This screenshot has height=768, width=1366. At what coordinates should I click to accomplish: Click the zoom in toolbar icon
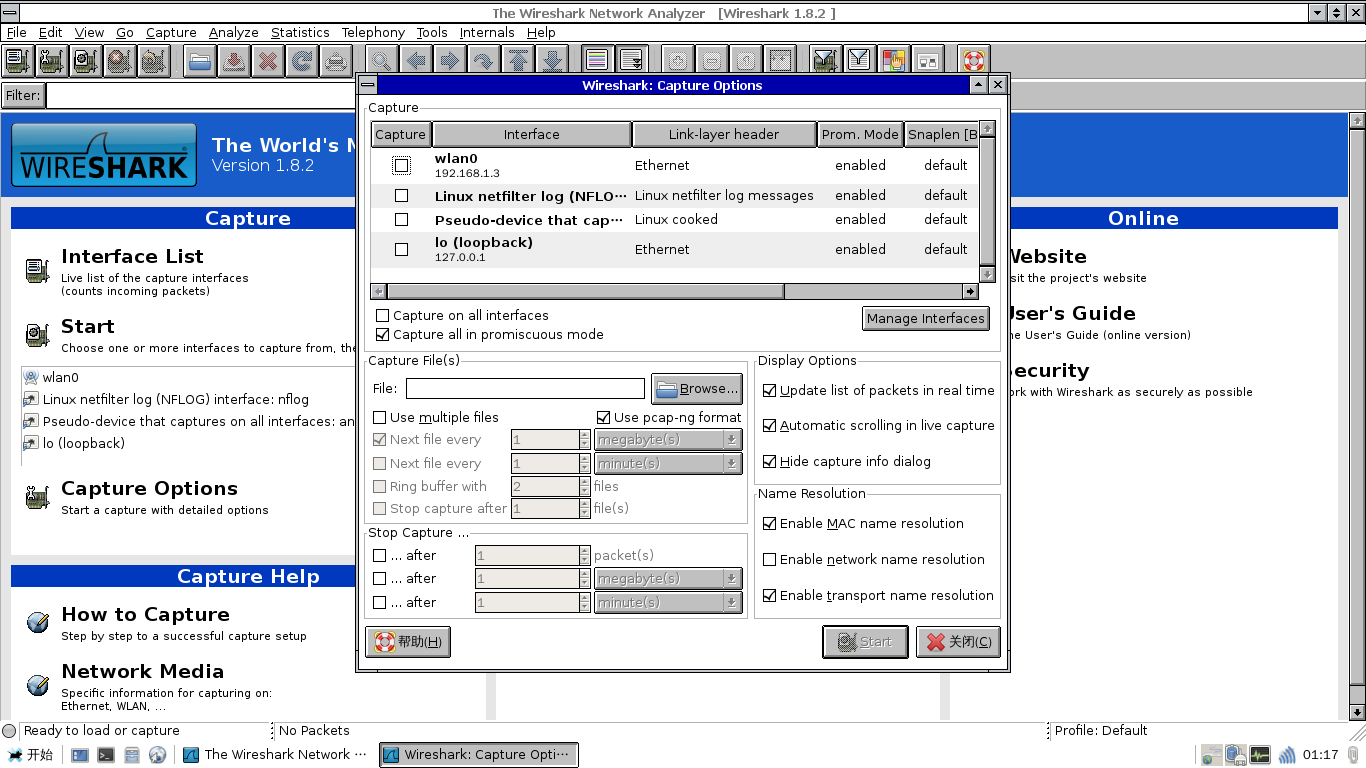click(x=678, y=61)
